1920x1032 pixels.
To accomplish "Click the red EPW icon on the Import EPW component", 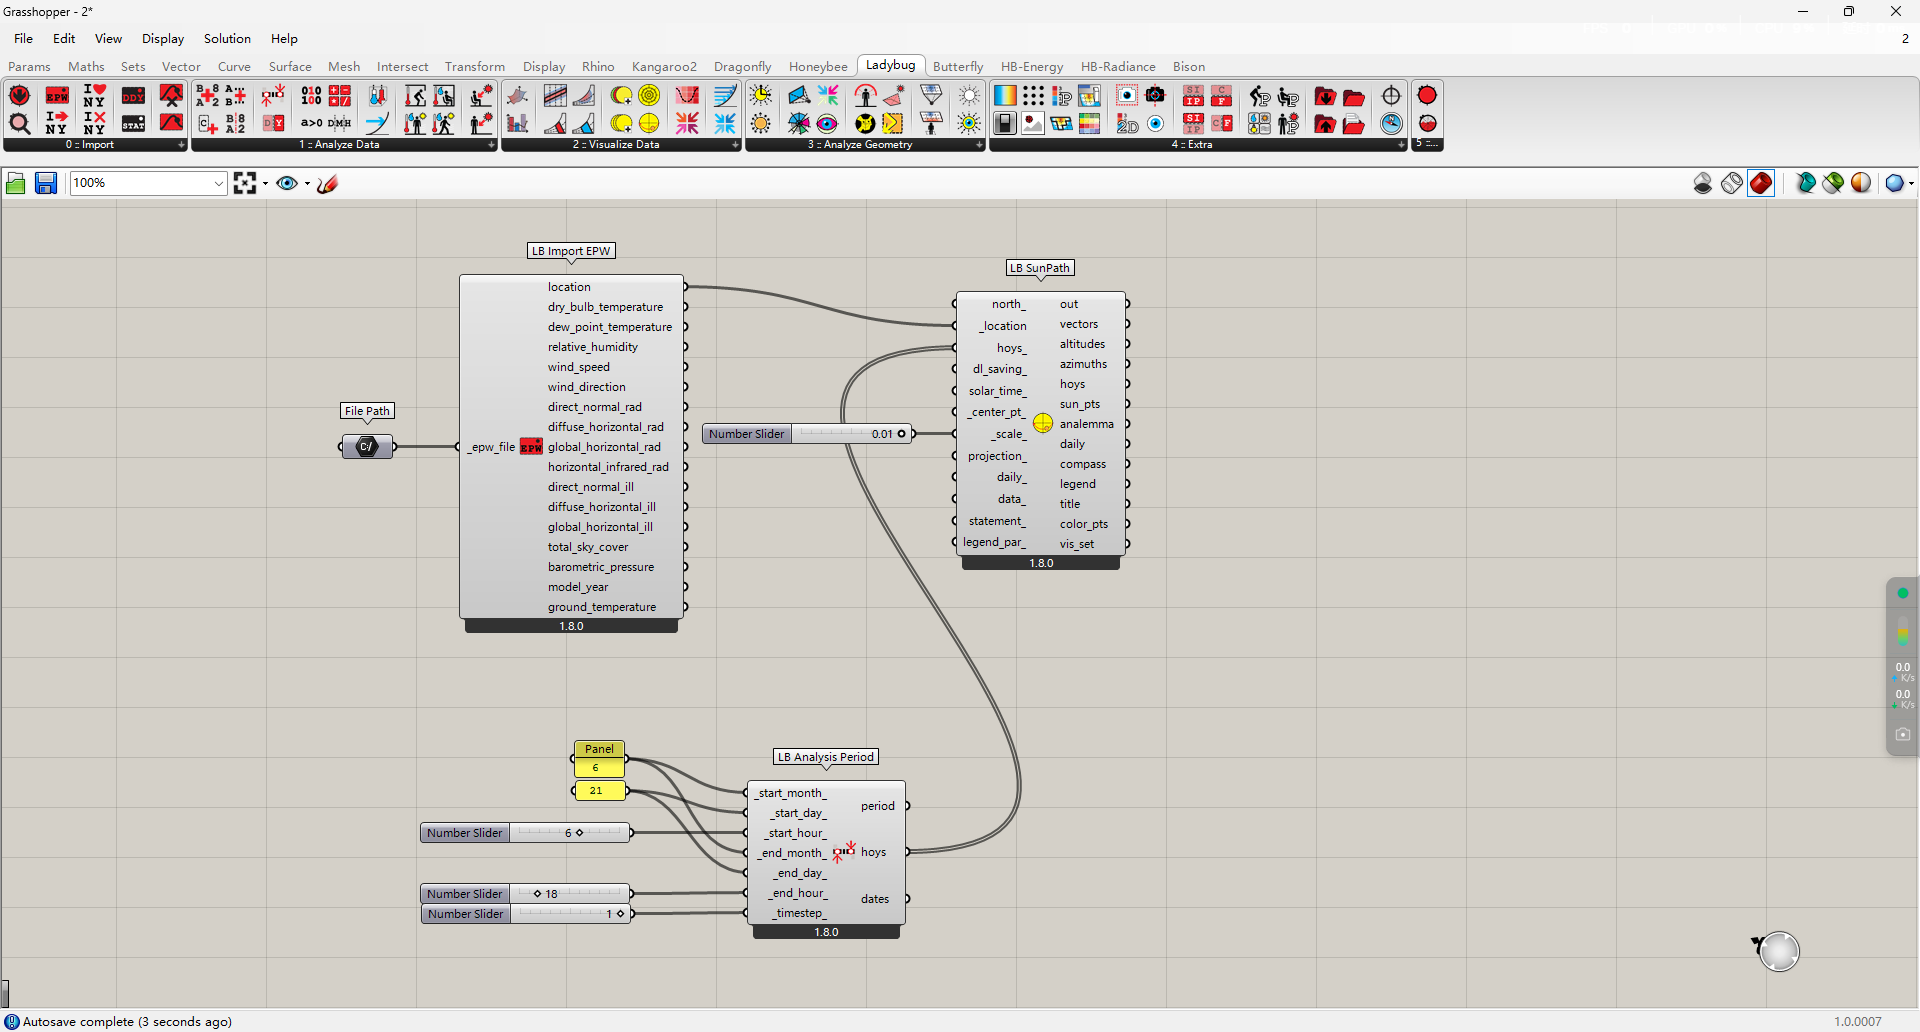I will click(x=531, y=447).
